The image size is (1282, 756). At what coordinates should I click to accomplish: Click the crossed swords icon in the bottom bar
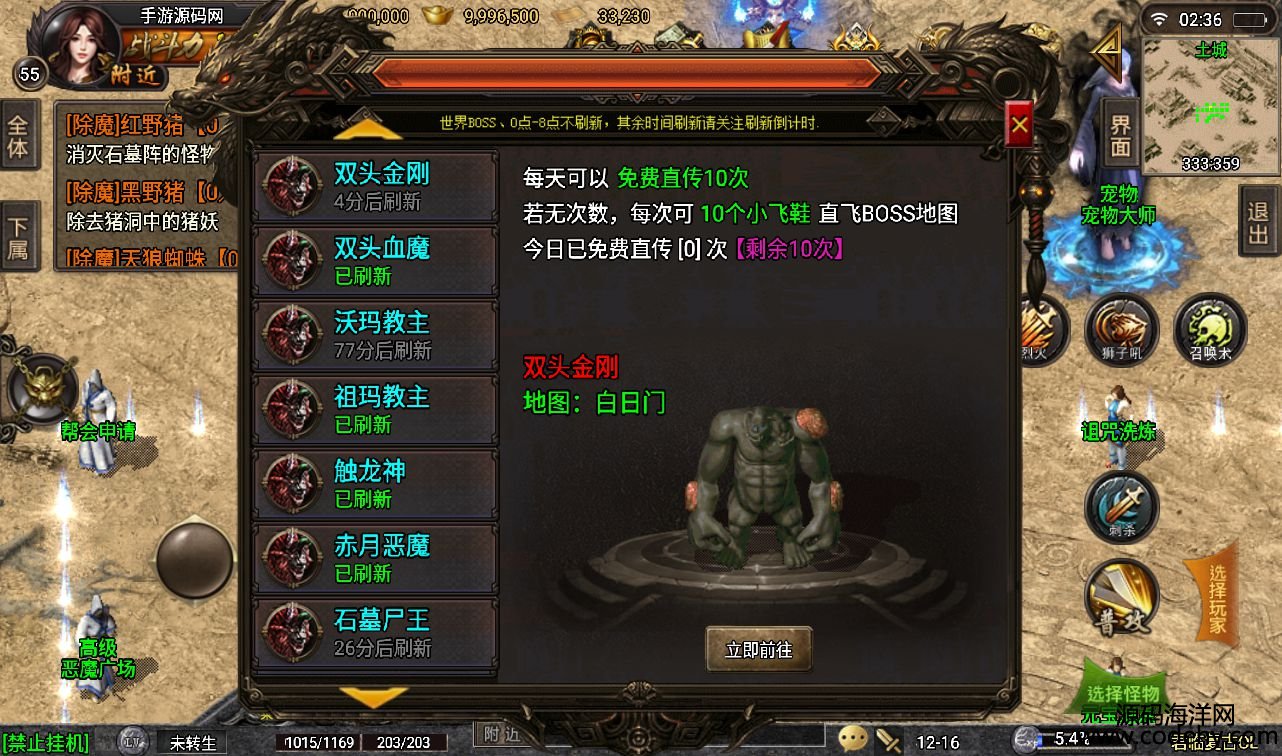point(889,740)
